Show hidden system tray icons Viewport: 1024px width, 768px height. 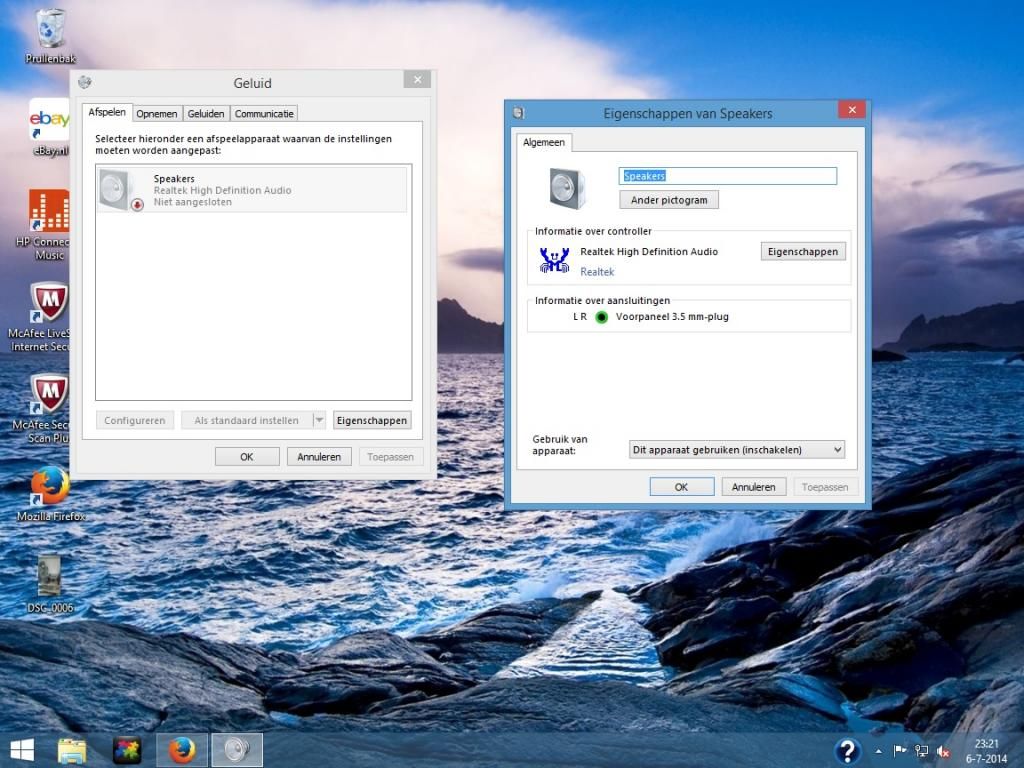878,751
